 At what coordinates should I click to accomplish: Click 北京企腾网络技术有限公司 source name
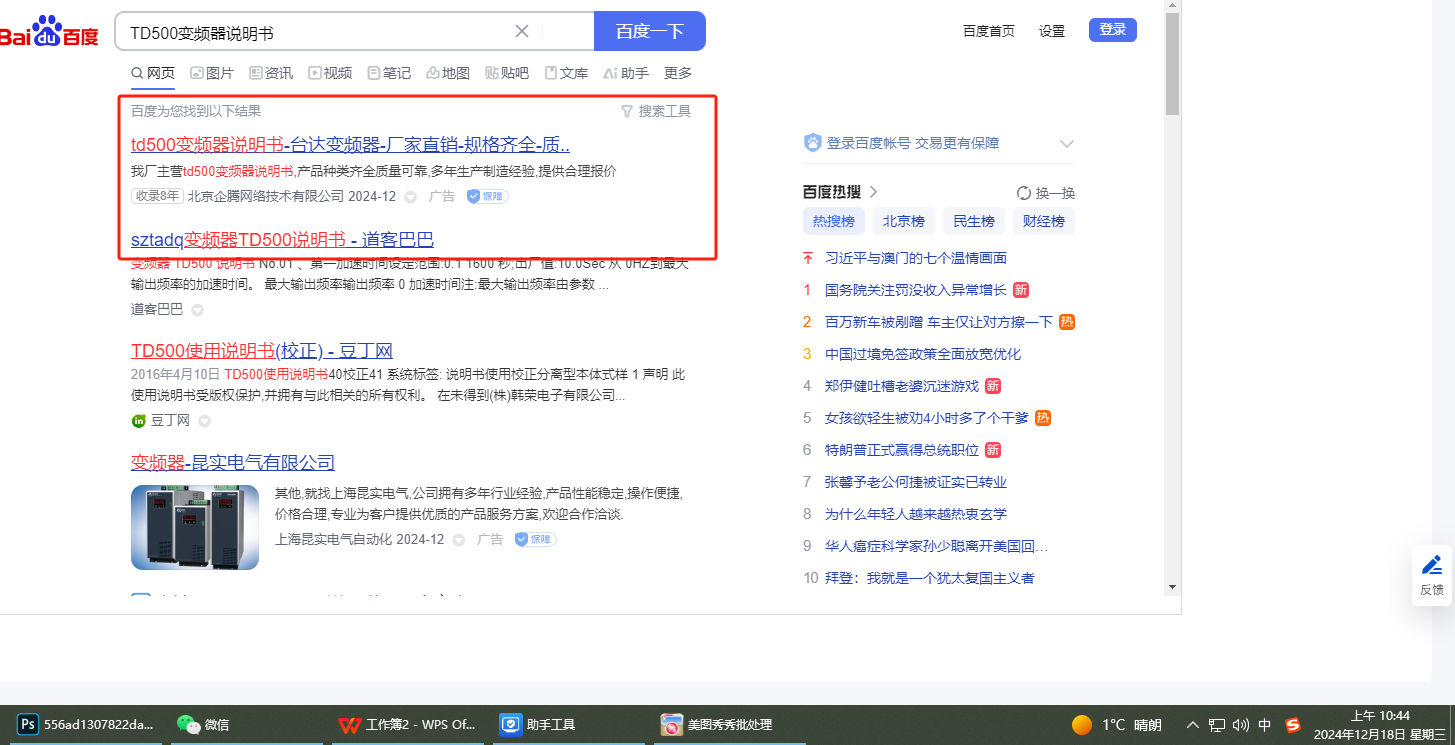pyautogui.click(x=266, y=196)
